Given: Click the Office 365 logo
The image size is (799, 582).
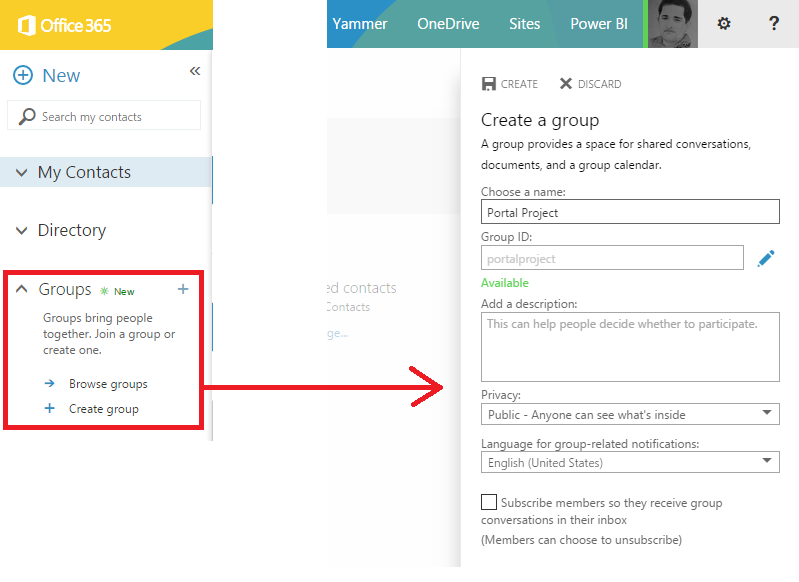Looking at the screenshot, I should point(64,25).
